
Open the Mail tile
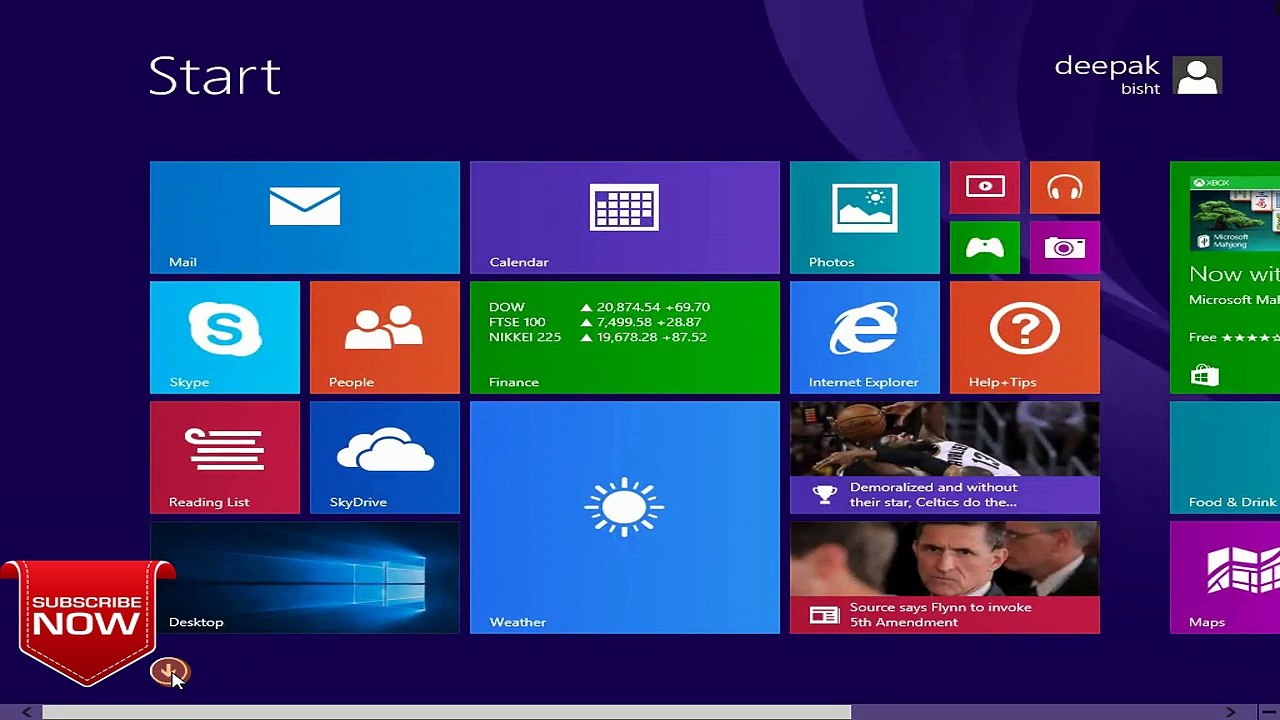click(x=305, y=217)
